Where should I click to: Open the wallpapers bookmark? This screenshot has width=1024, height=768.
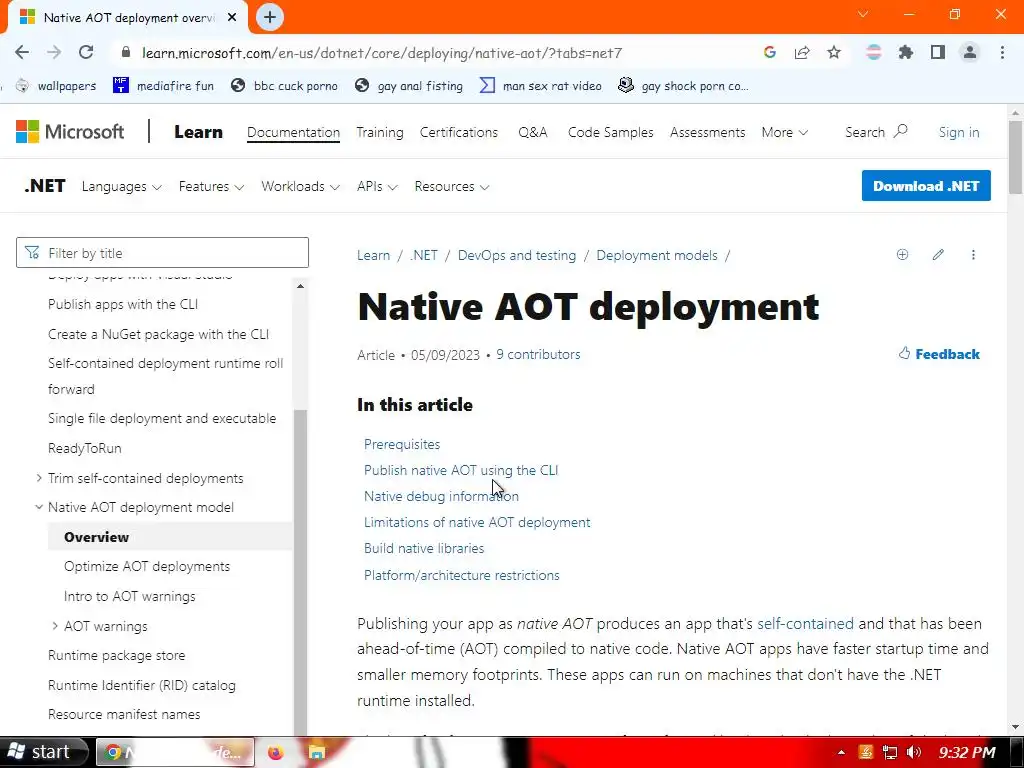coord(57,86)
